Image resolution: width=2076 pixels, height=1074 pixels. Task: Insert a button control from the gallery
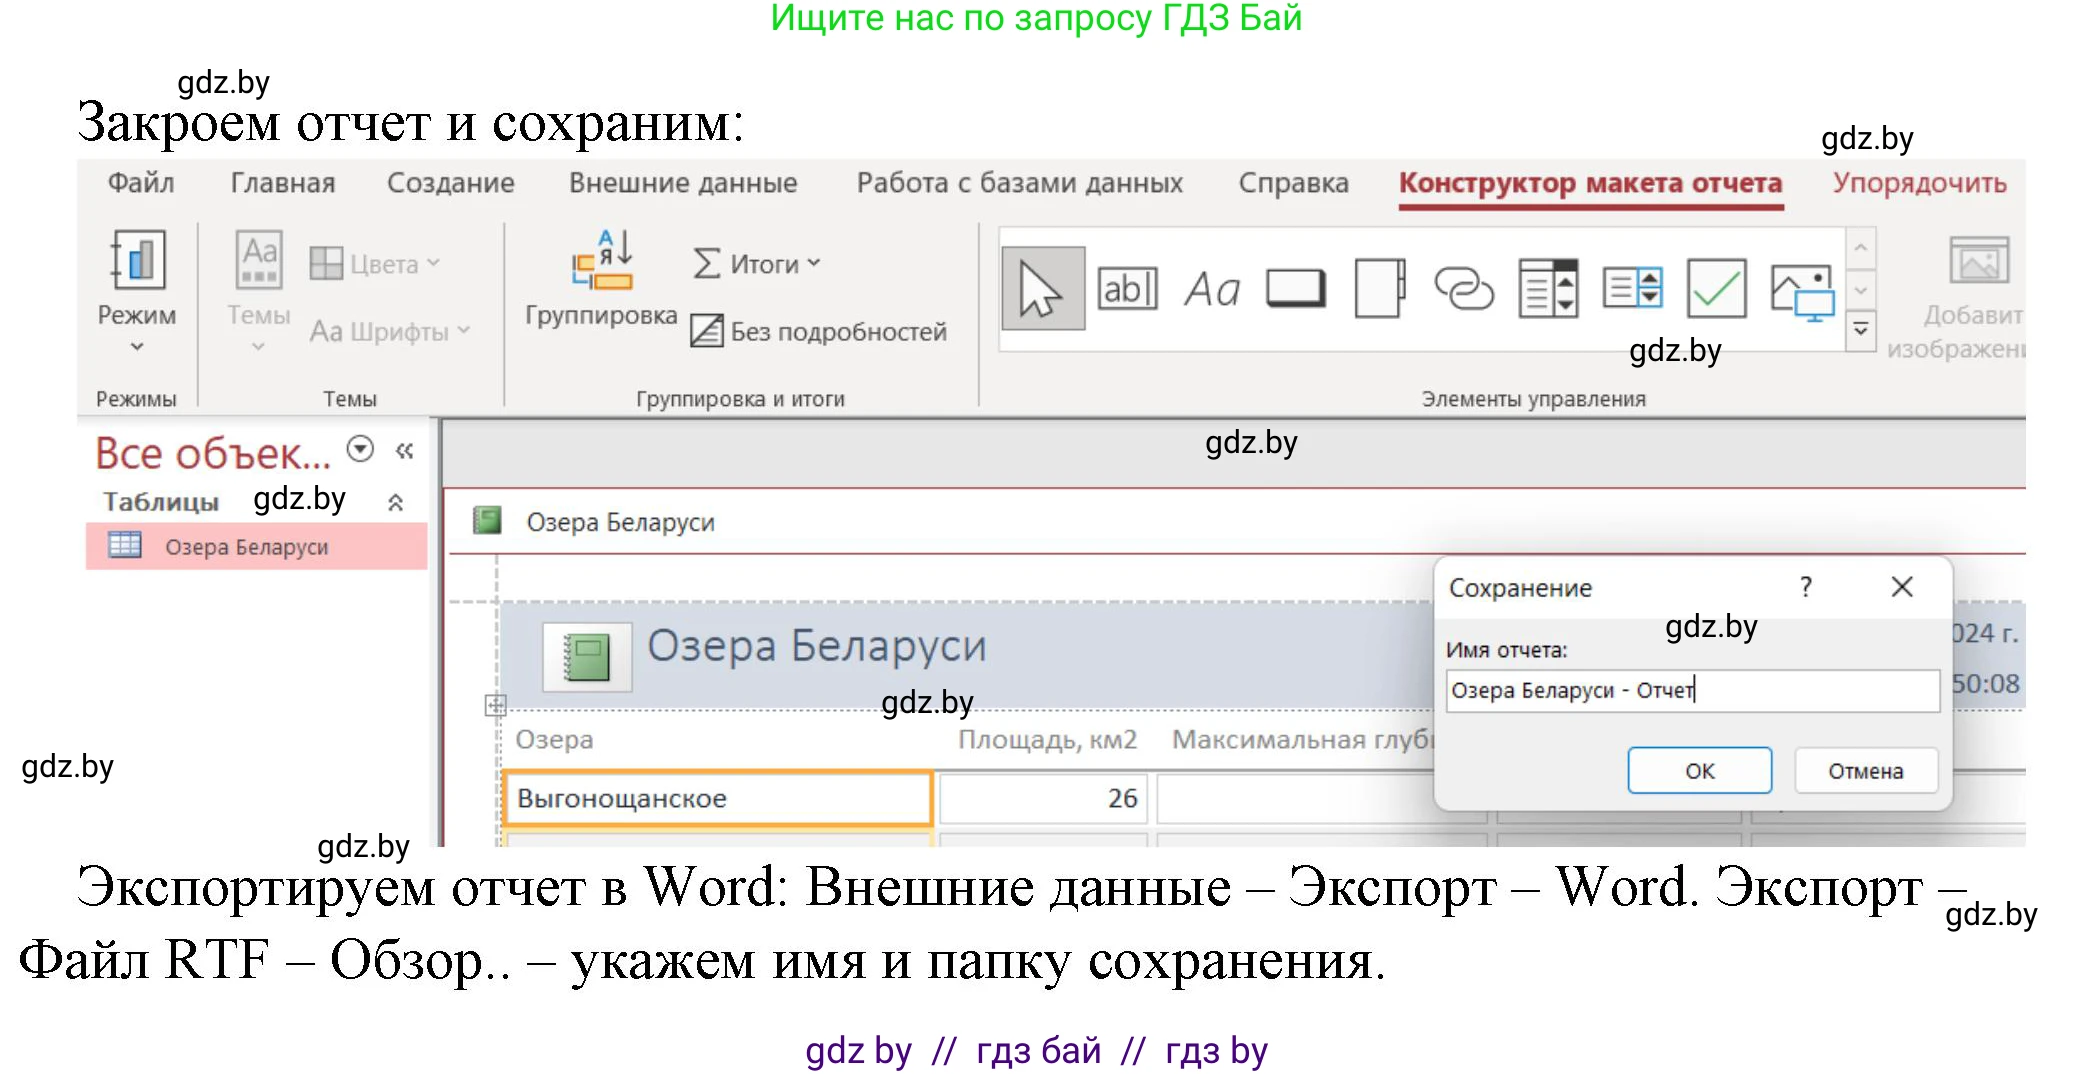pyautogui.click(x=1296, y=289)
